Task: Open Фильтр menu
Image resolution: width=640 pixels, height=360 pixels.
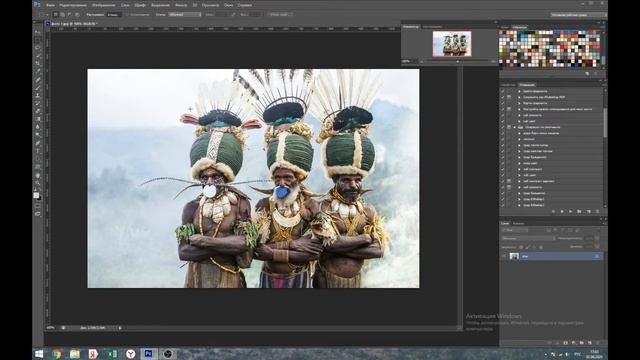Action: pyautogui.click(x=181, y=5)
